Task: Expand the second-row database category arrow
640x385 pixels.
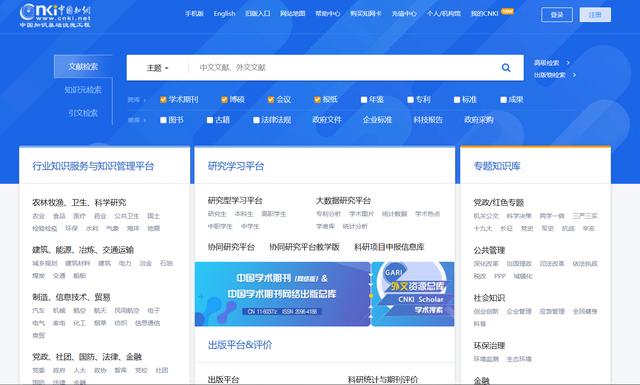Action: [144, 120]
